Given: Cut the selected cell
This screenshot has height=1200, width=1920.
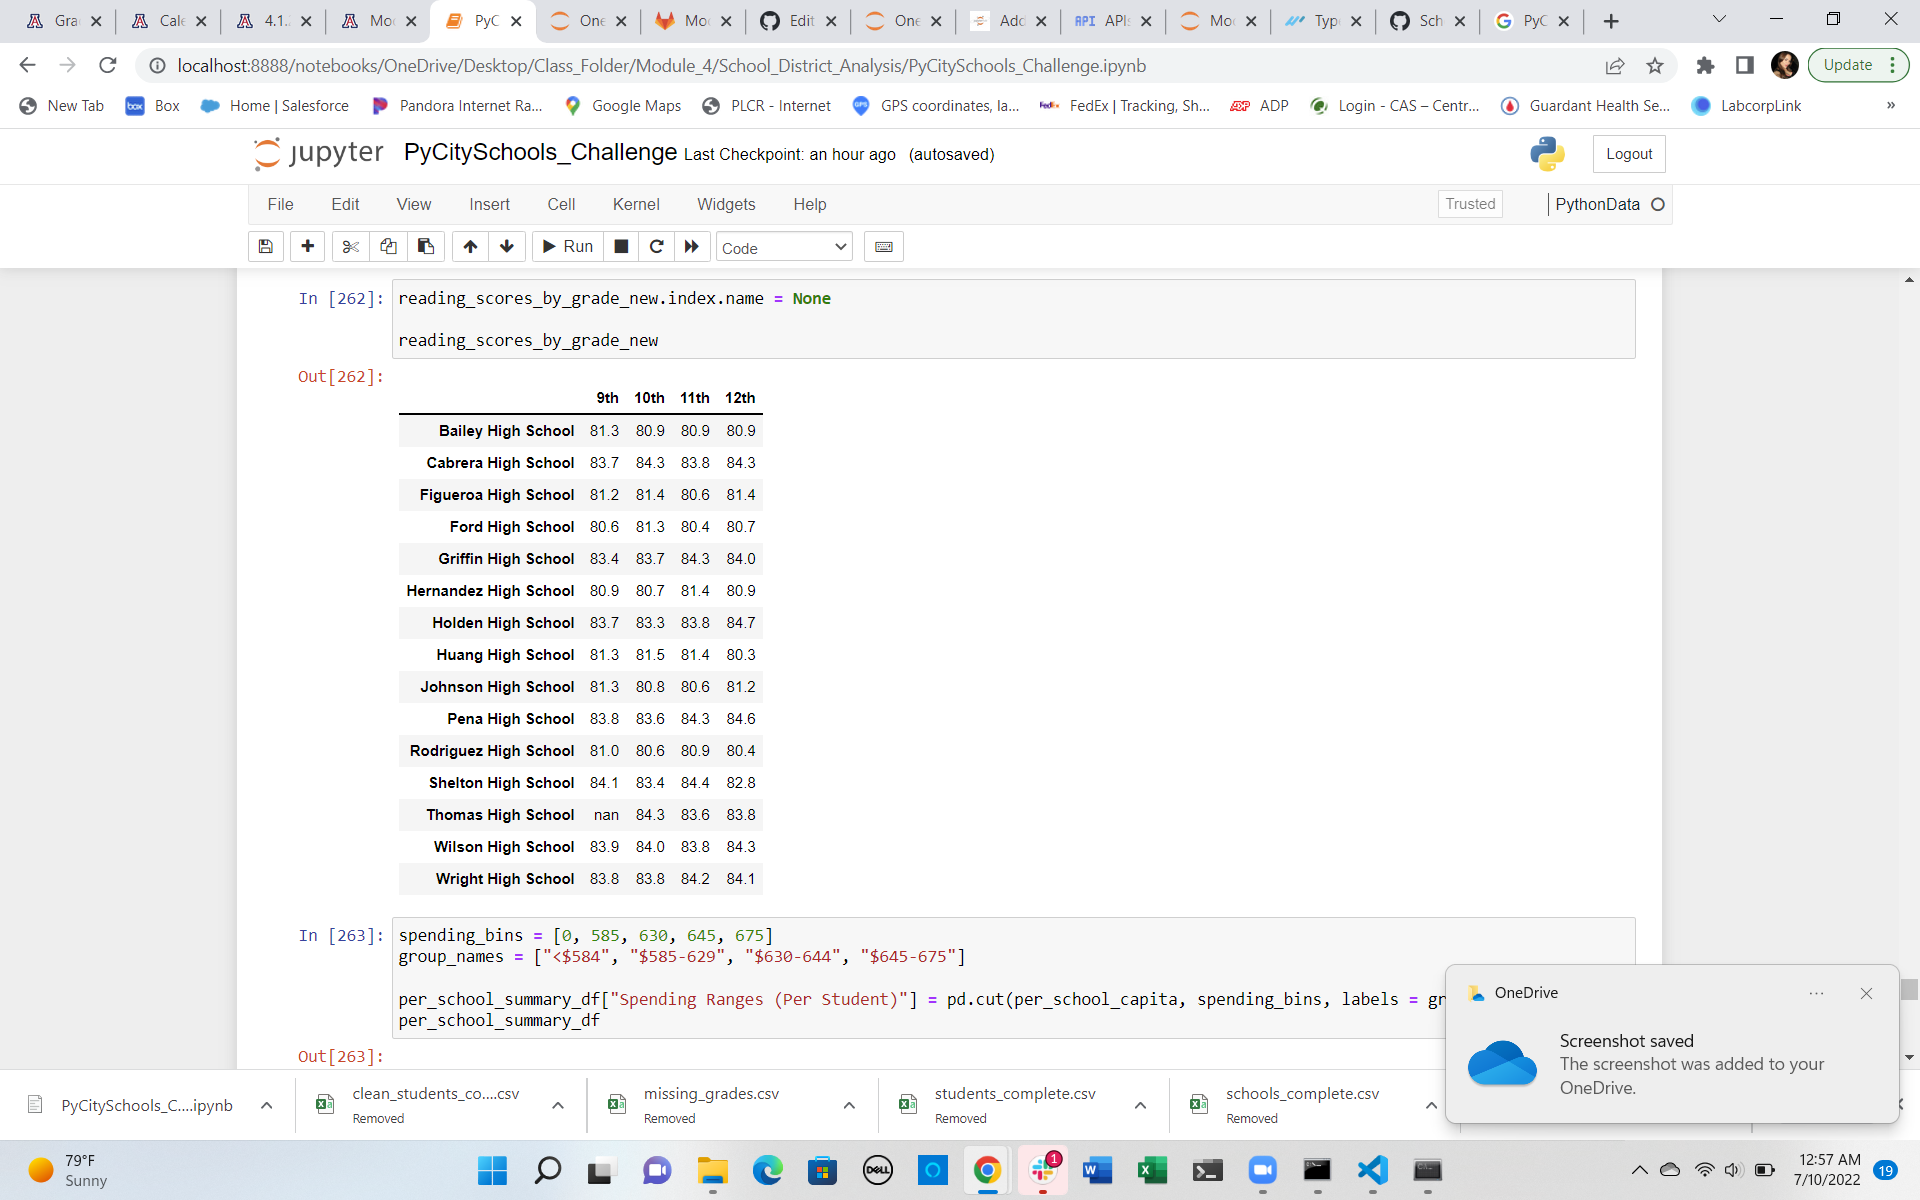Looking at the screenshot, I should tap(350, 247).
